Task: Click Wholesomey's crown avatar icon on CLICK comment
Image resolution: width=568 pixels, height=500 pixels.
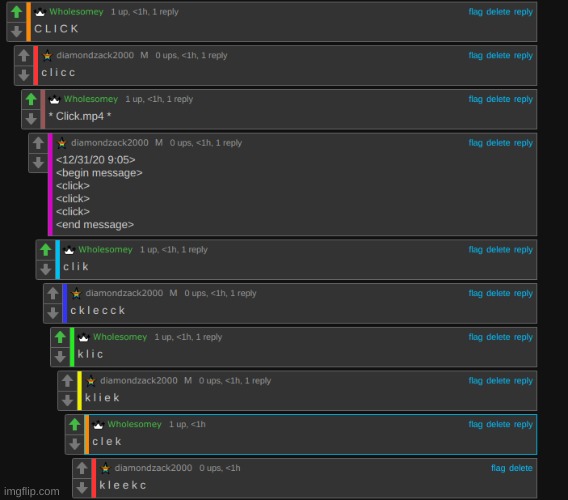Action: (x=40, y=12)
